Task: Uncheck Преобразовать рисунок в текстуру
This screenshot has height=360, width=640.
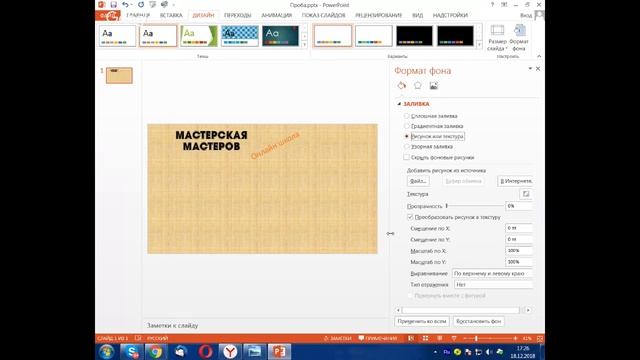Action: tap(410, 217)
